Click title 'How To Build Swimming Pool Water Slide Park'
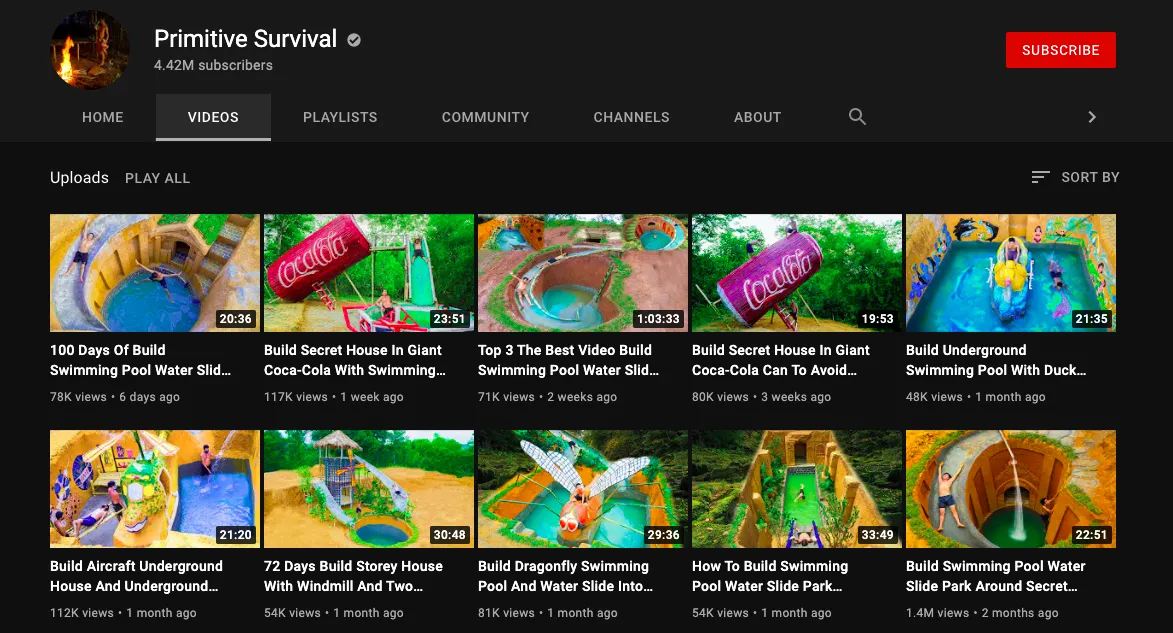The height and width of the screenshot is (633, 1173). (x=770, y=576)
